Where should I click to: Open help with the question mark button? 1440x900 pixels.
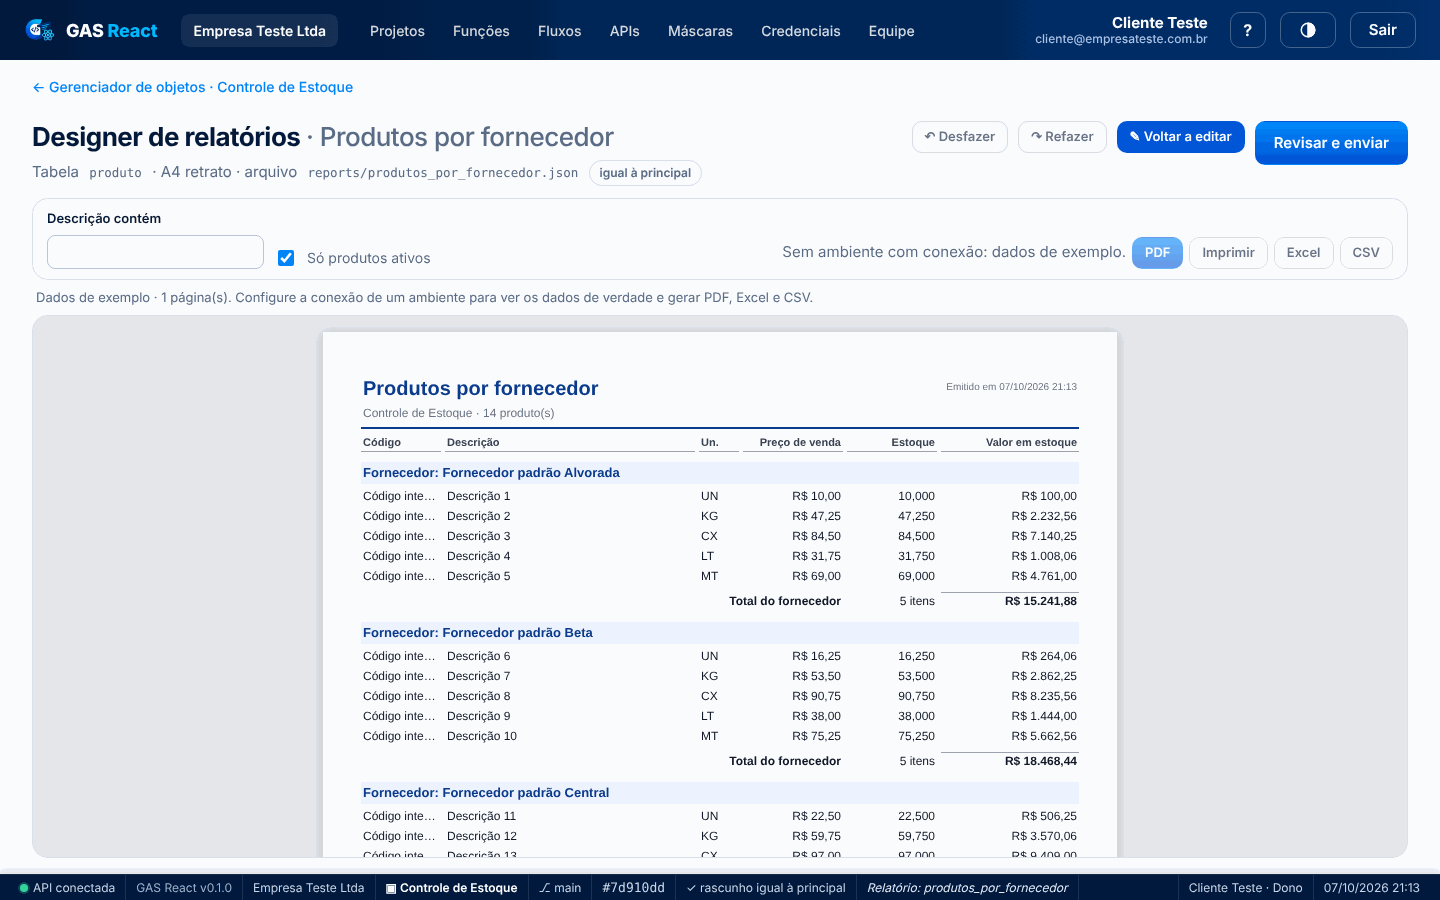pos(1247,30)
